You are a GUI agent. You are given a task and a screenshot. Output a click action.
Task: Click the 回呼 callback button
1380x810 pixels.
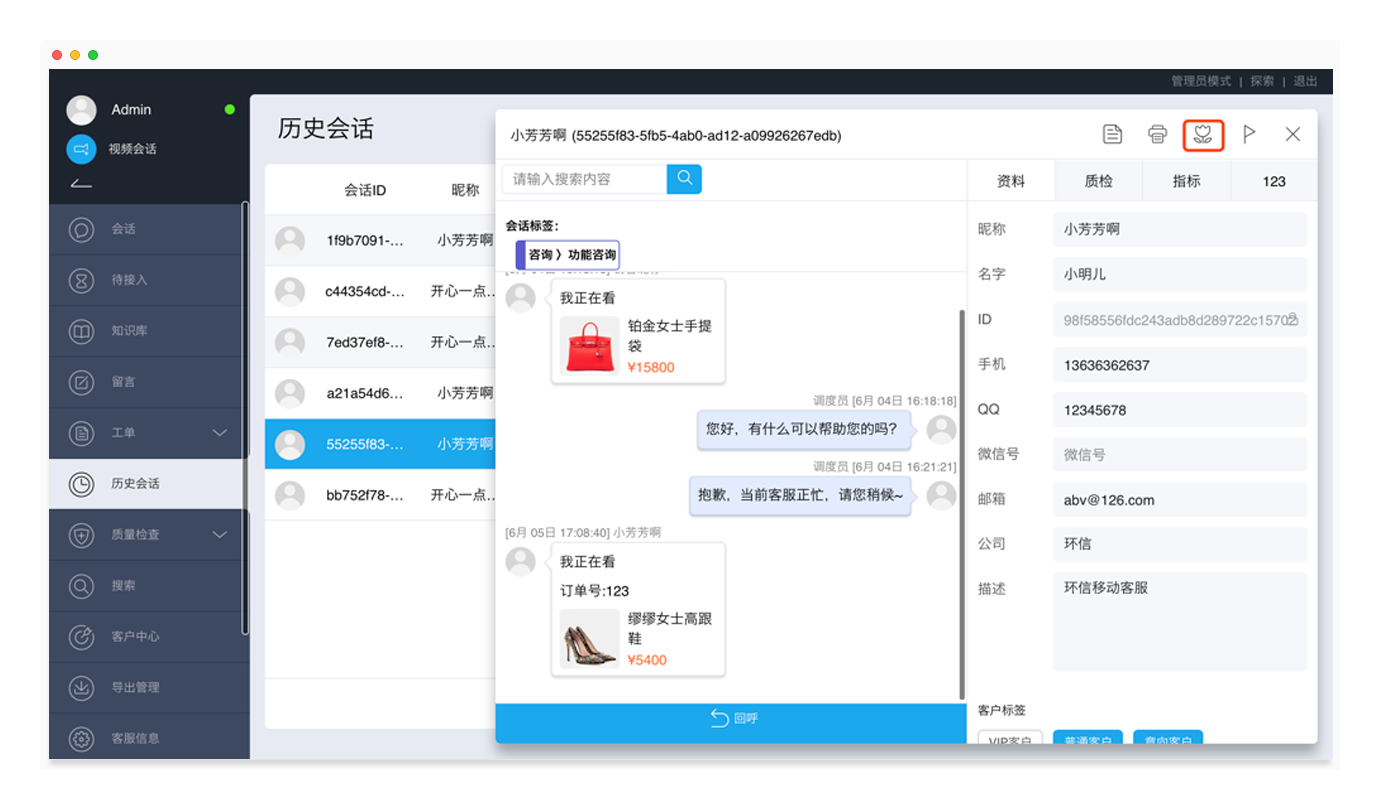coord(731,718)
